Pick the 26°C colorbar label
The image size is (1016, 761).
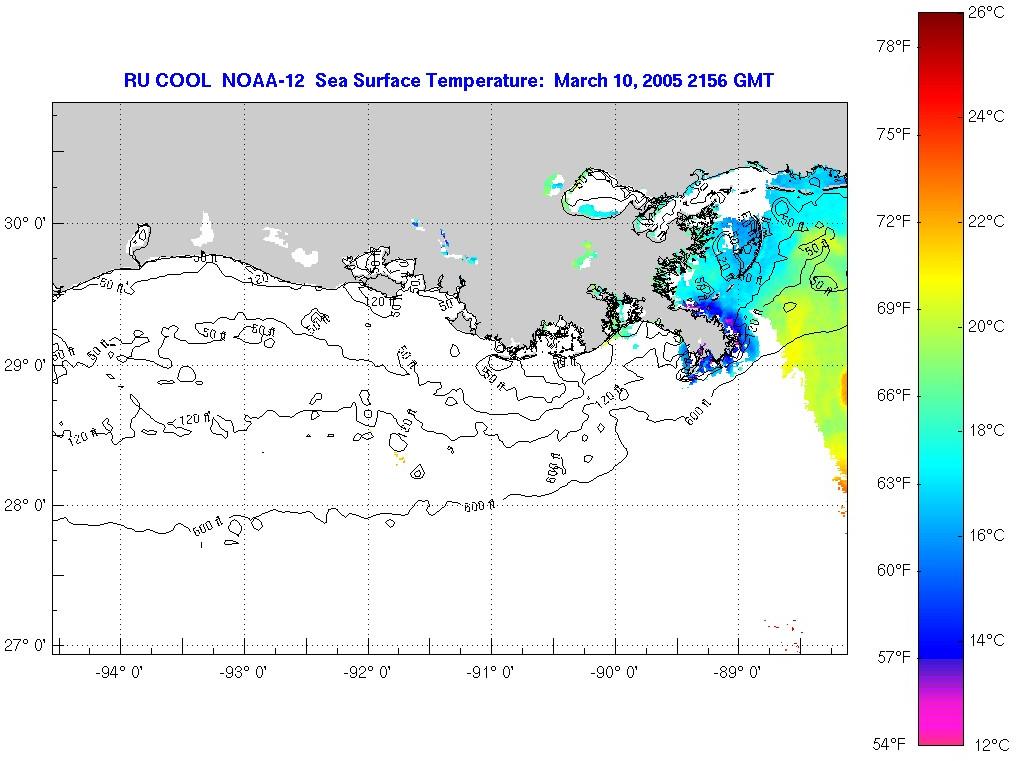(986, 12)
